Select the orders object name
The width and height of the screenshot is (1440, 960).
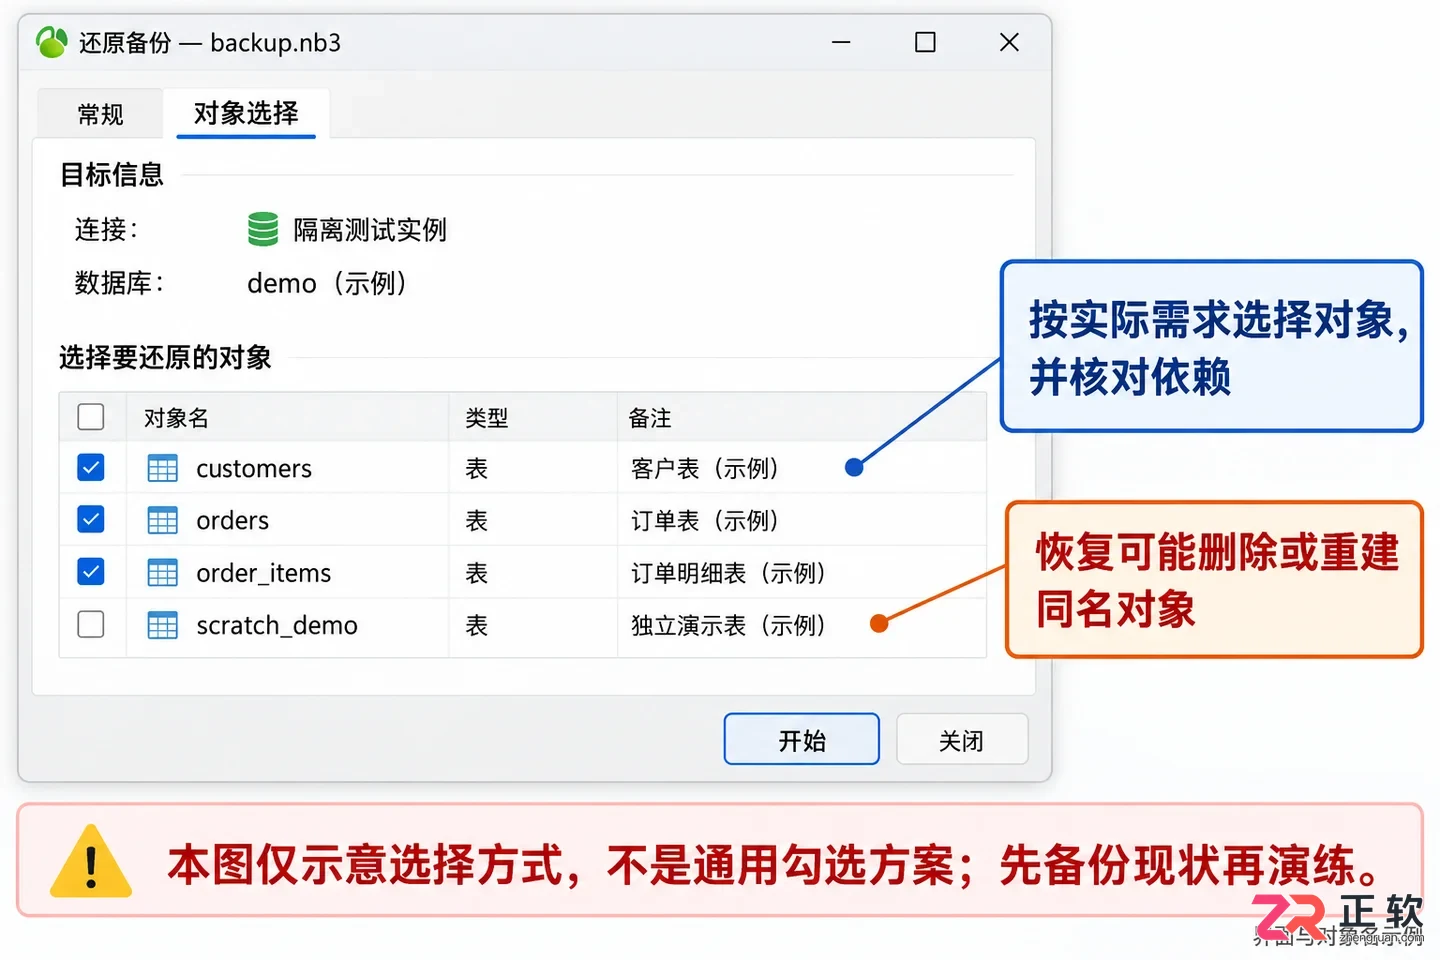coord(233,520)
